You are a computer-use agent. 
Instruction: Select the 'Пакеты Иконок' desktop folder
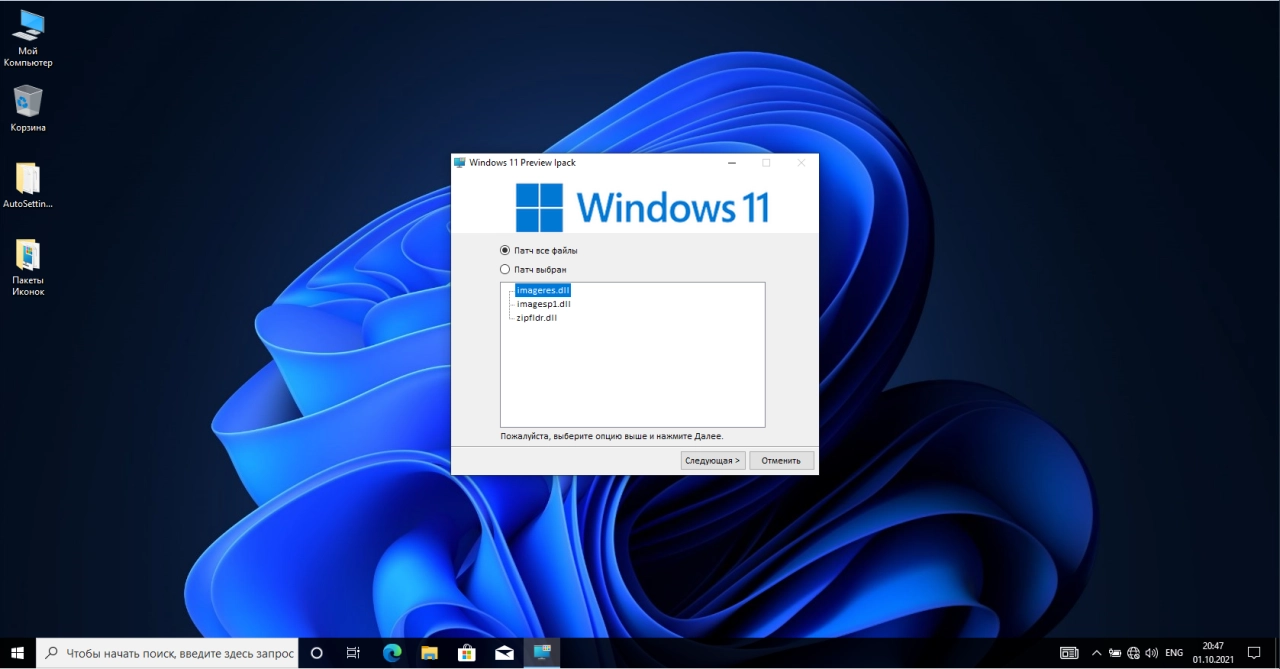tap(28, 268)
